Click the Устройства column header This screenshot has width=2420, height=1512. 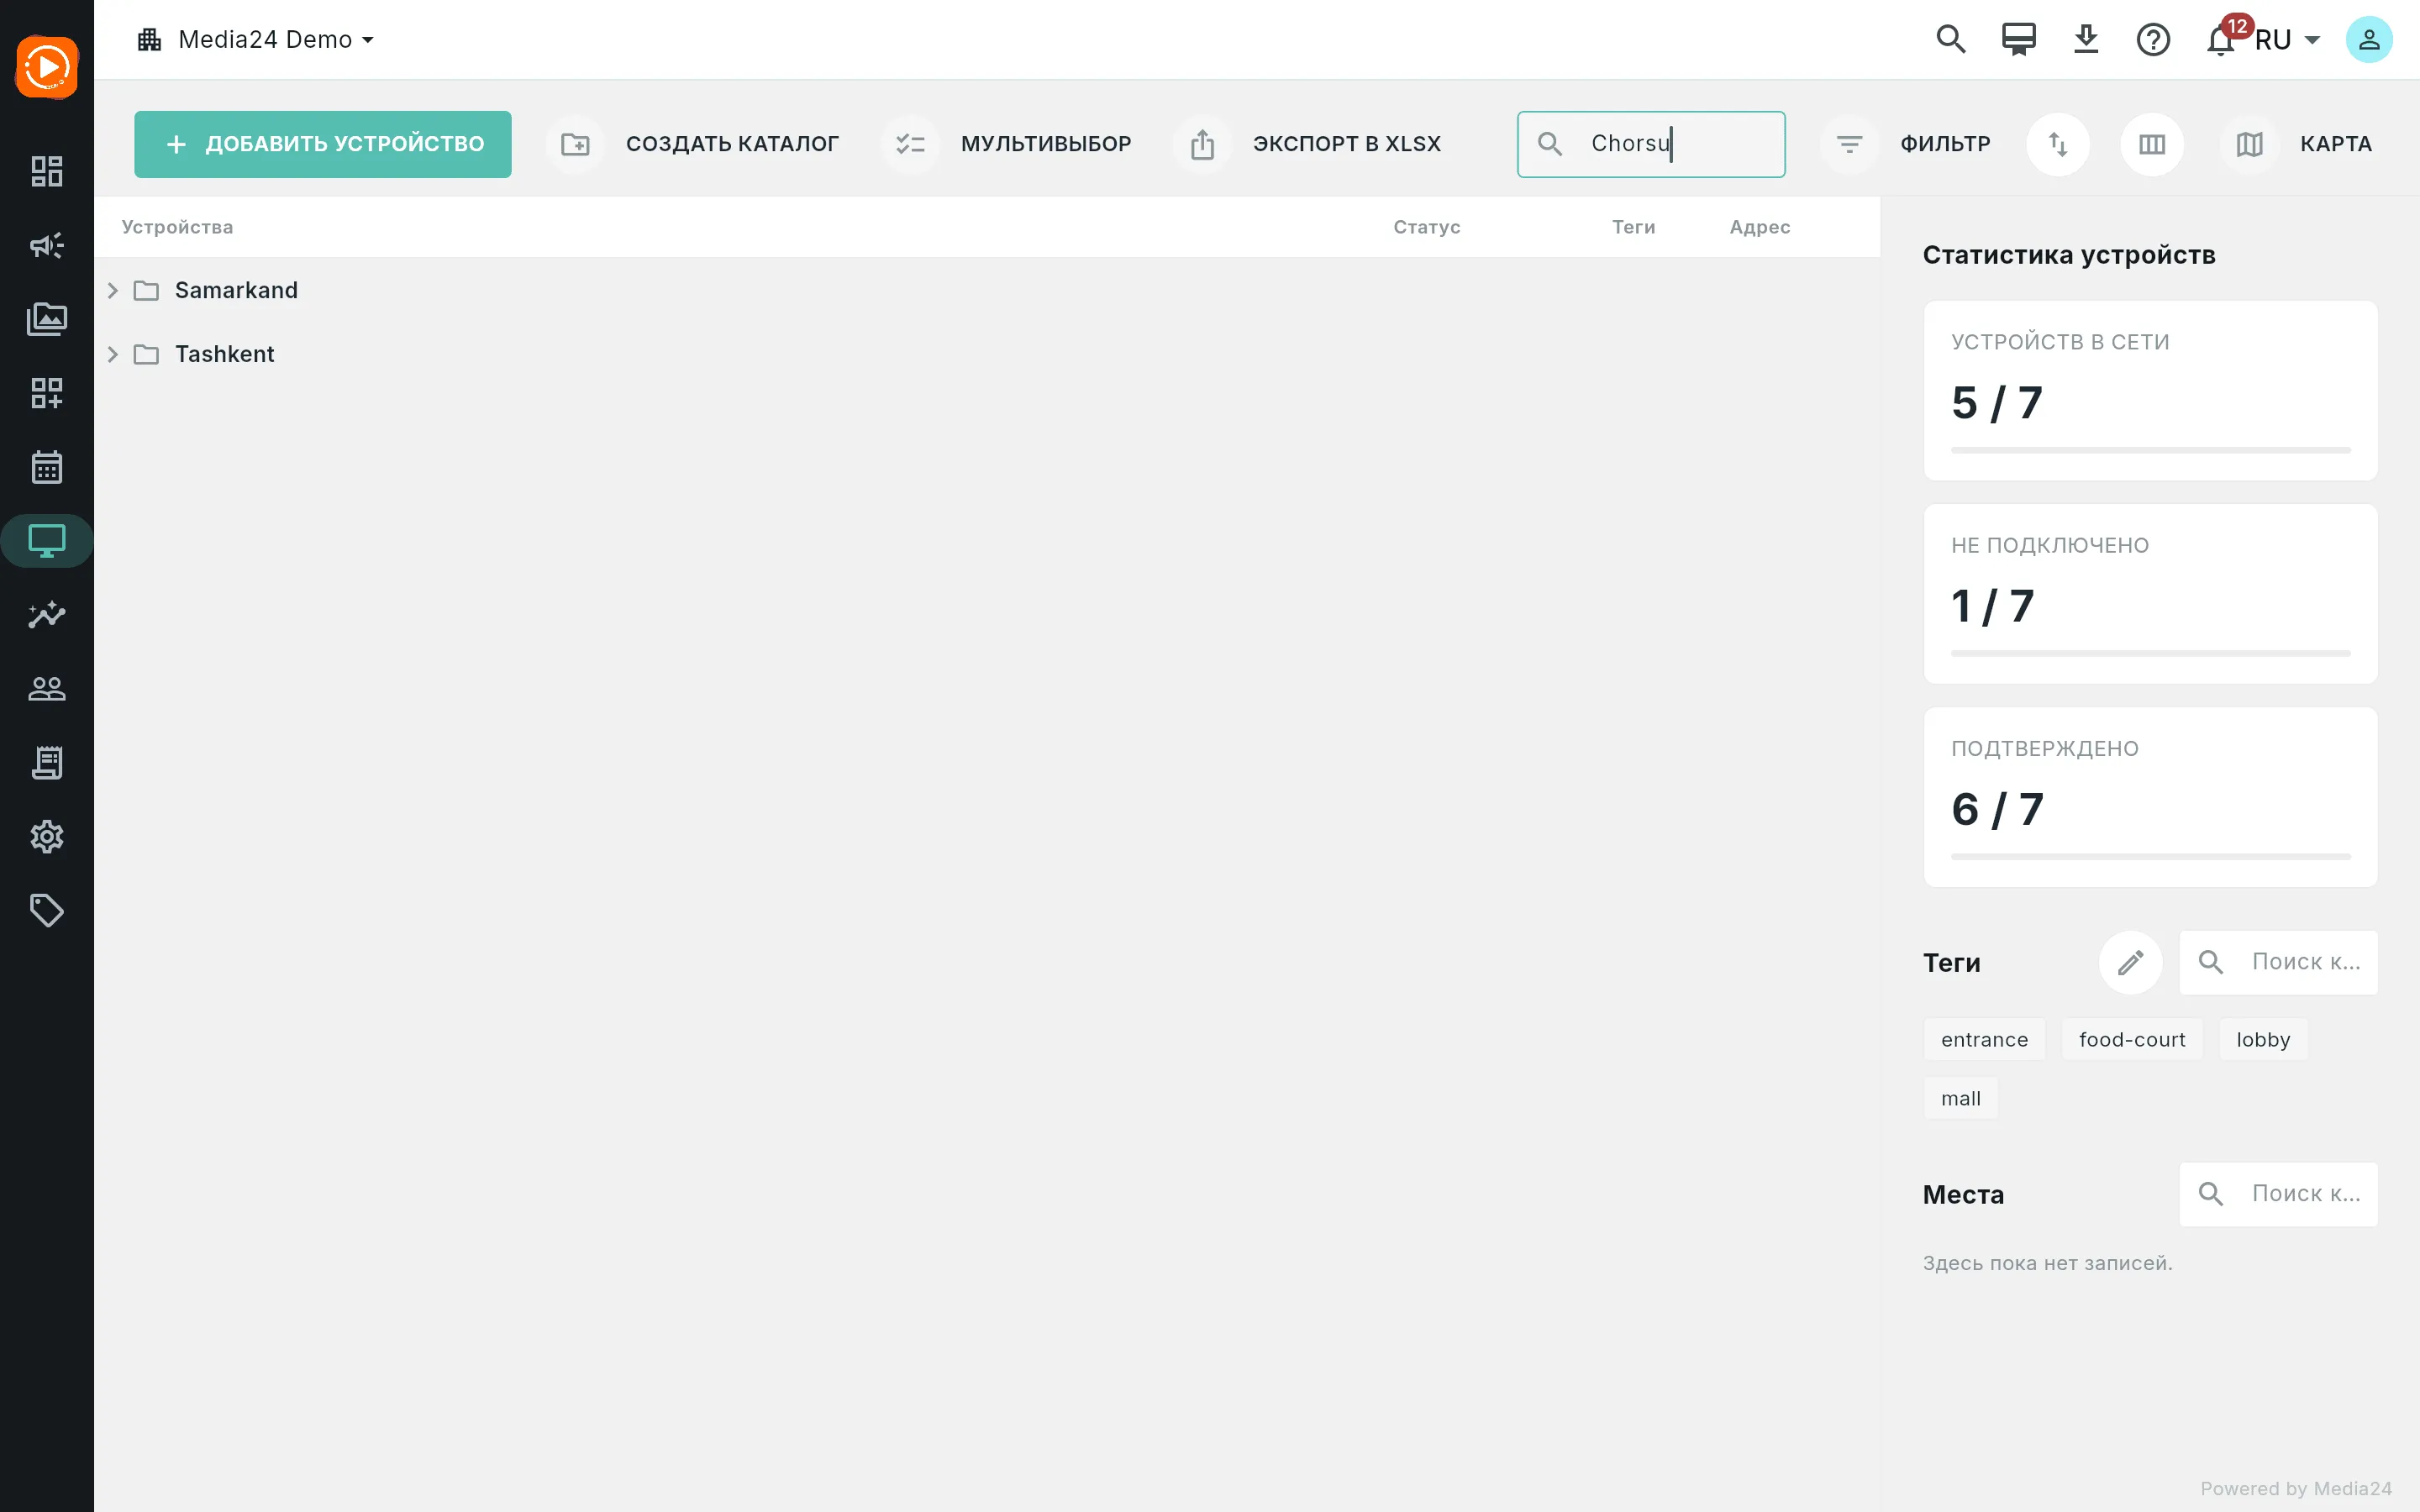point(177,227)
